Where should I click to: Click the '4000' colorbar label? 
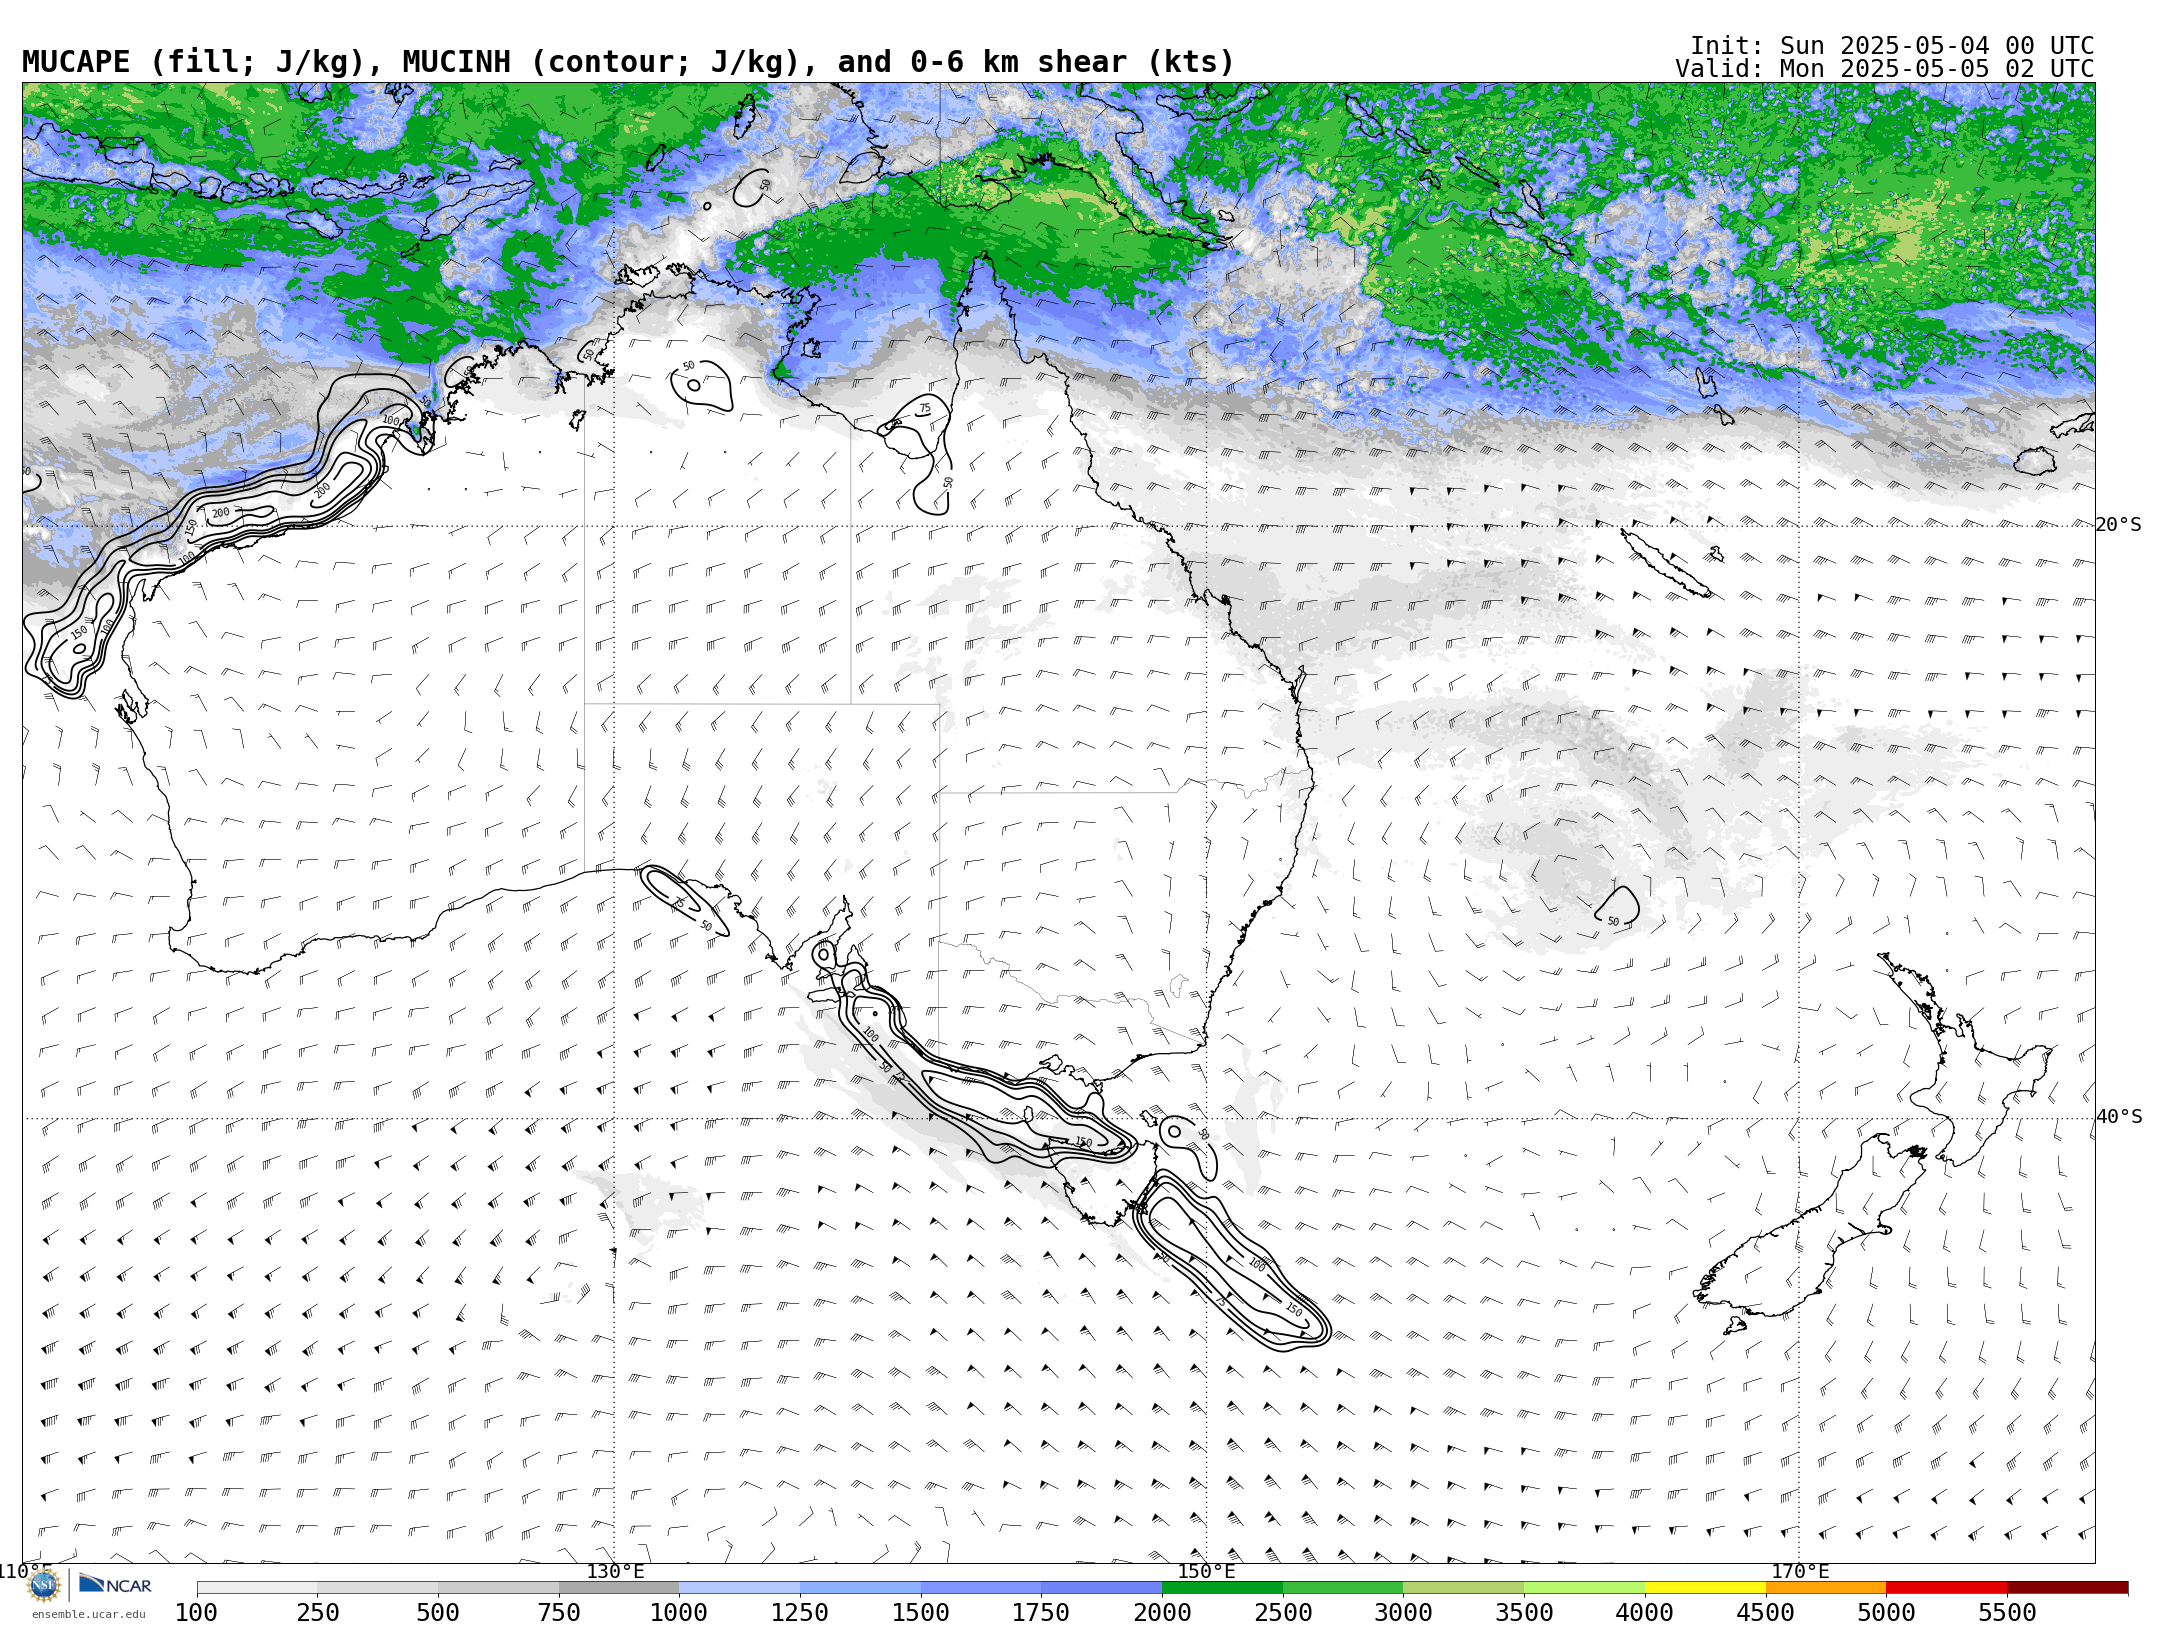[x=1645, y=1612]
